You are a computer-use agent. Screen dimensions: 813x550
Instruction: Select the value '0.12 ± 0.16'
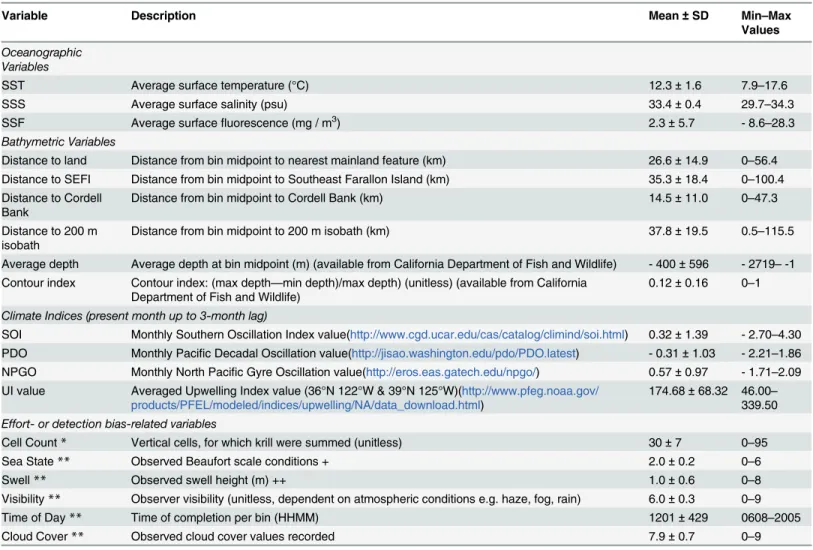678,283
